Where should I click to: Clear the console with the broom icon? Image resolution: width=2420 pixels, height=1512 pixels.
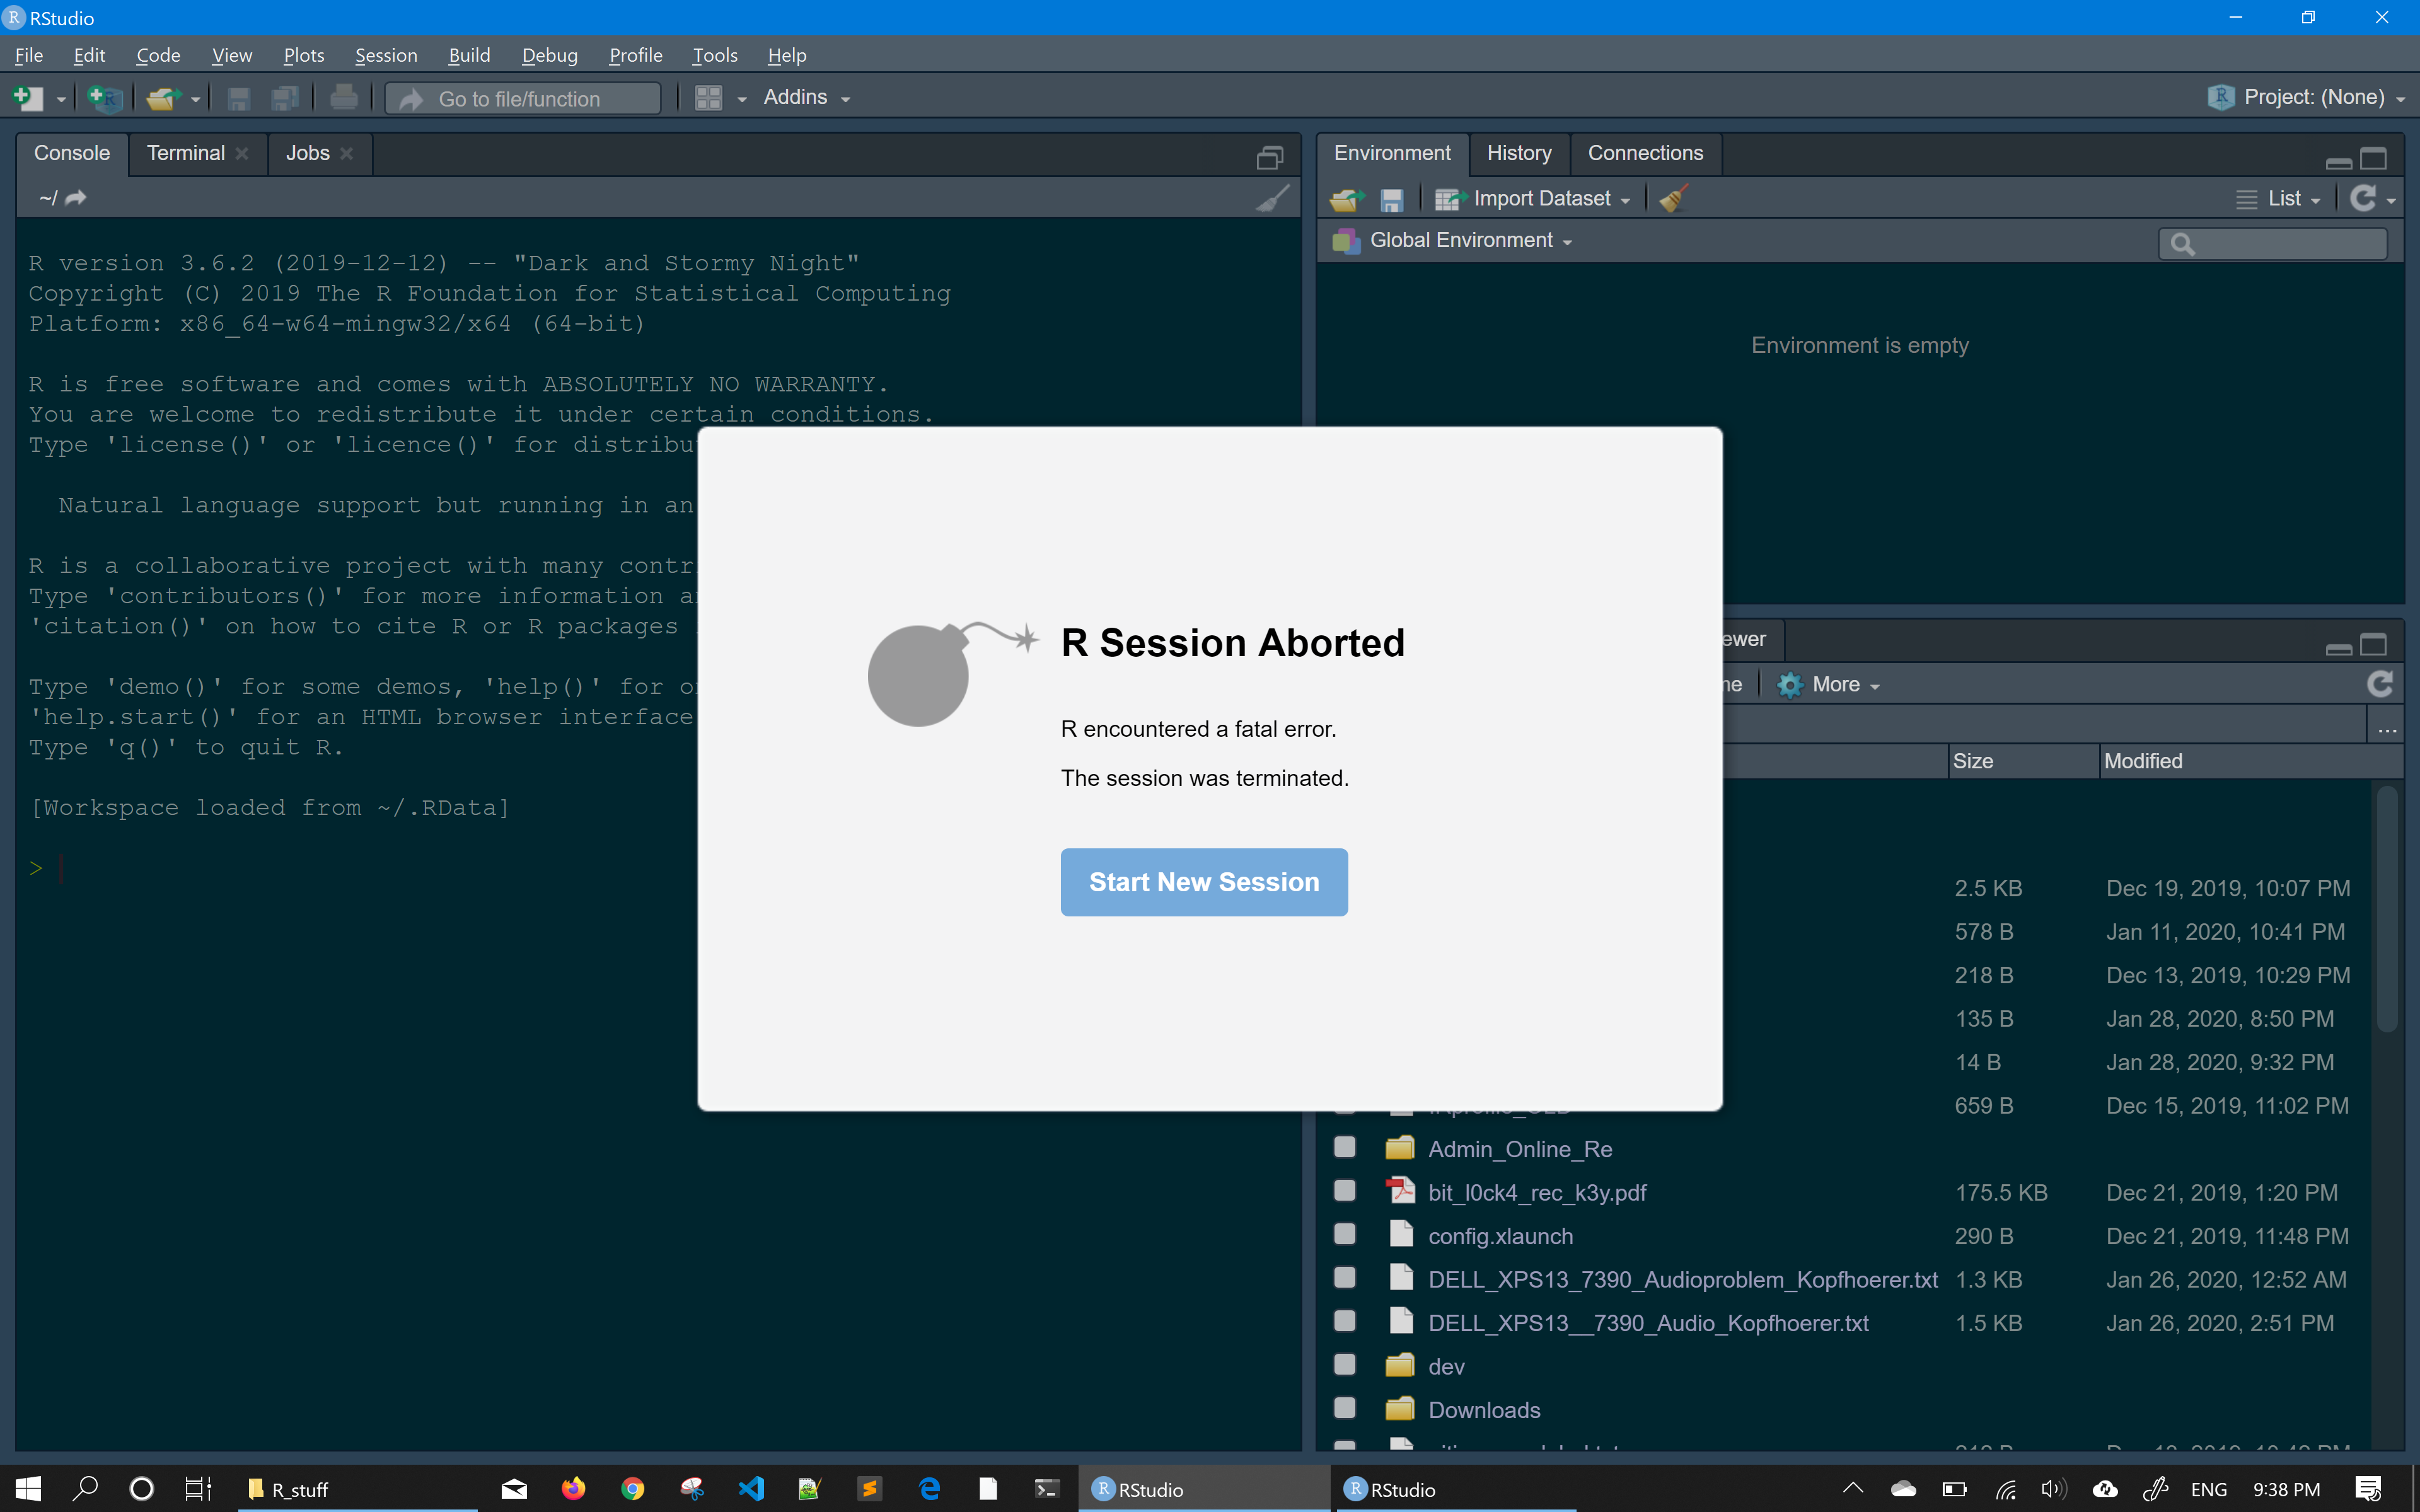tap(1272, 198)
